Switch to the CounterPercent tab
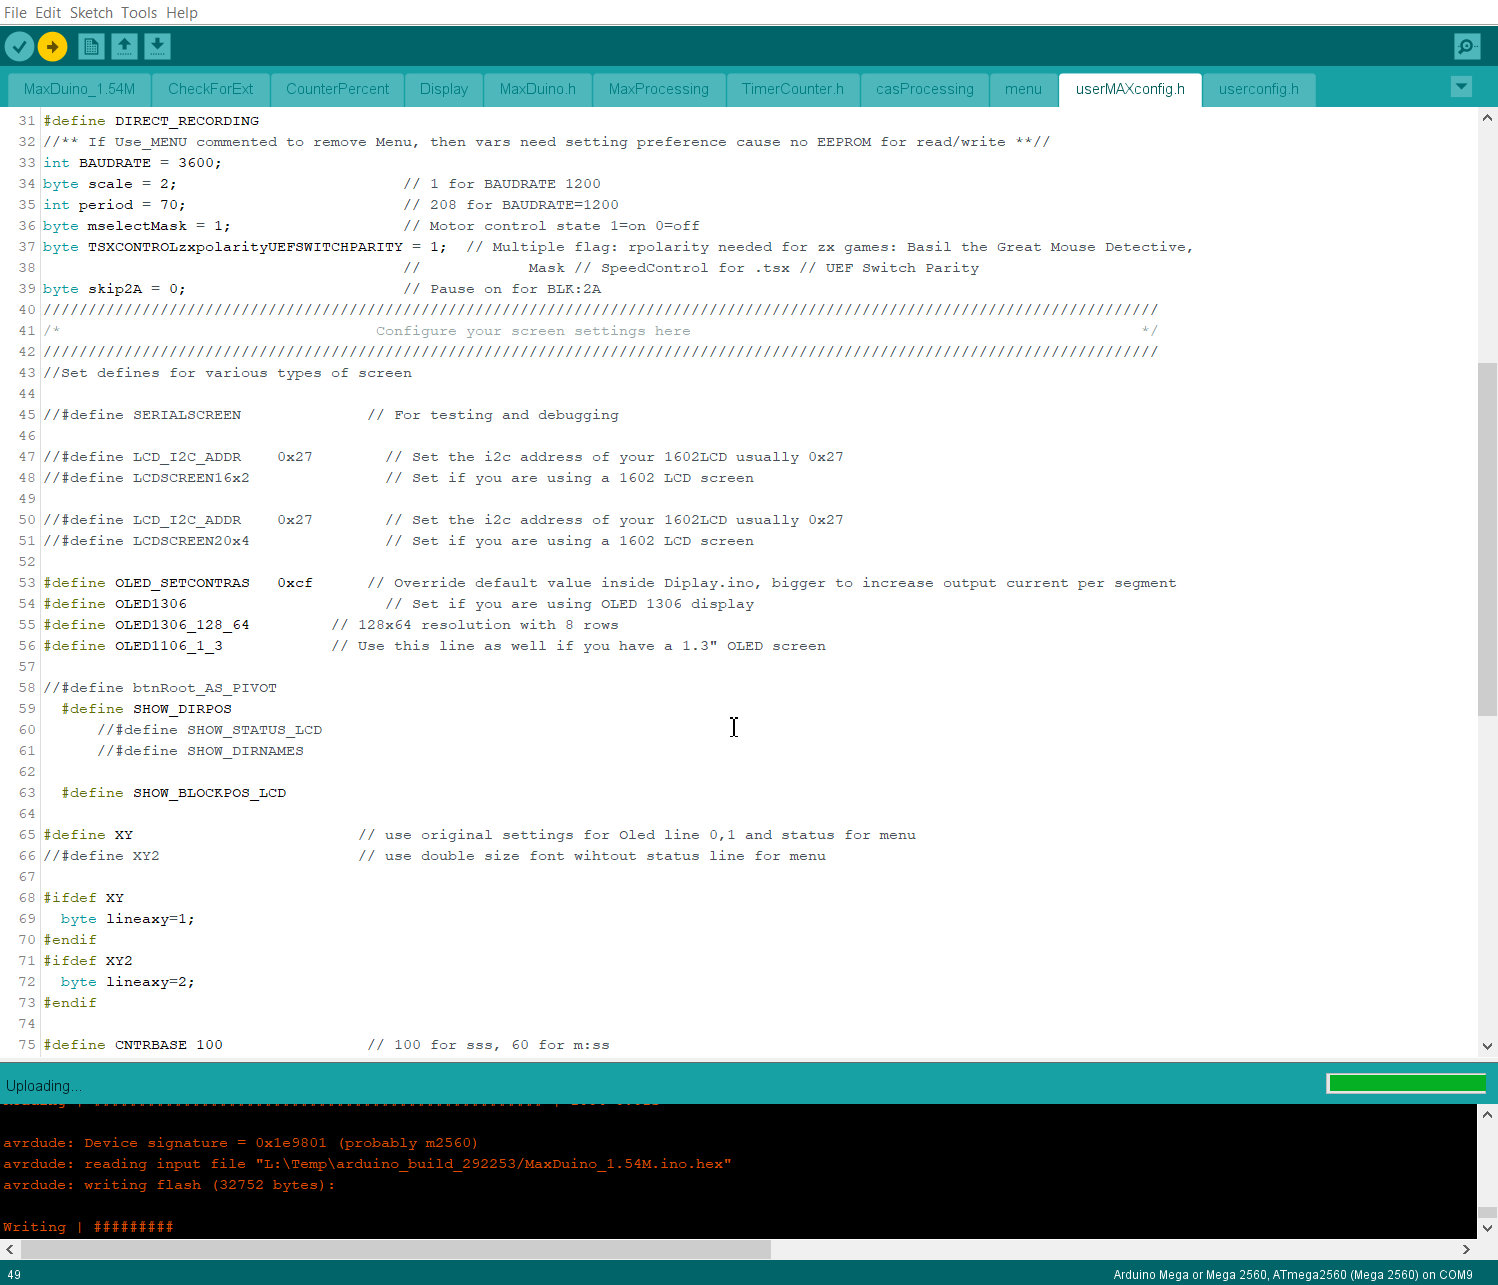The width and height of the screenshot is (1498, 1285). 337,89
